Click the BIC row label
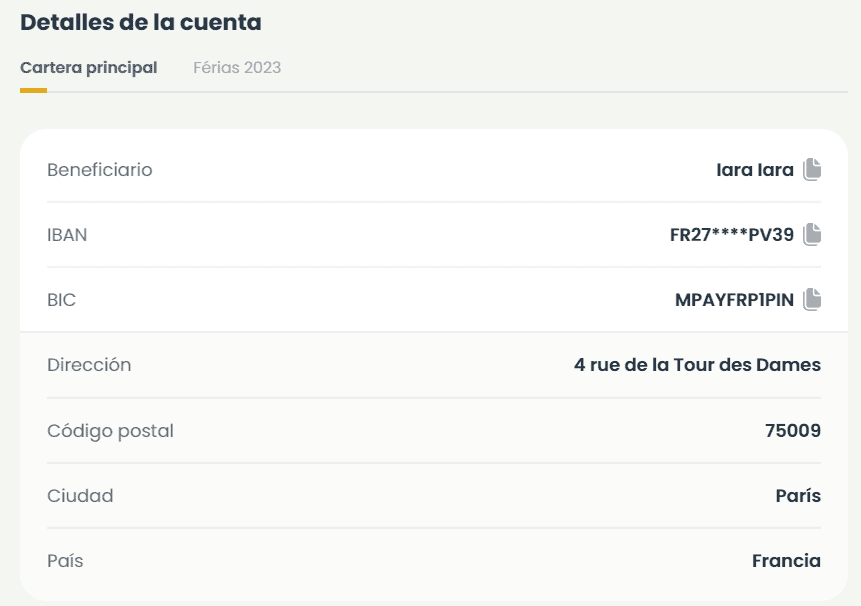Viewport: 861px width, 606px height. pos(61,299)
